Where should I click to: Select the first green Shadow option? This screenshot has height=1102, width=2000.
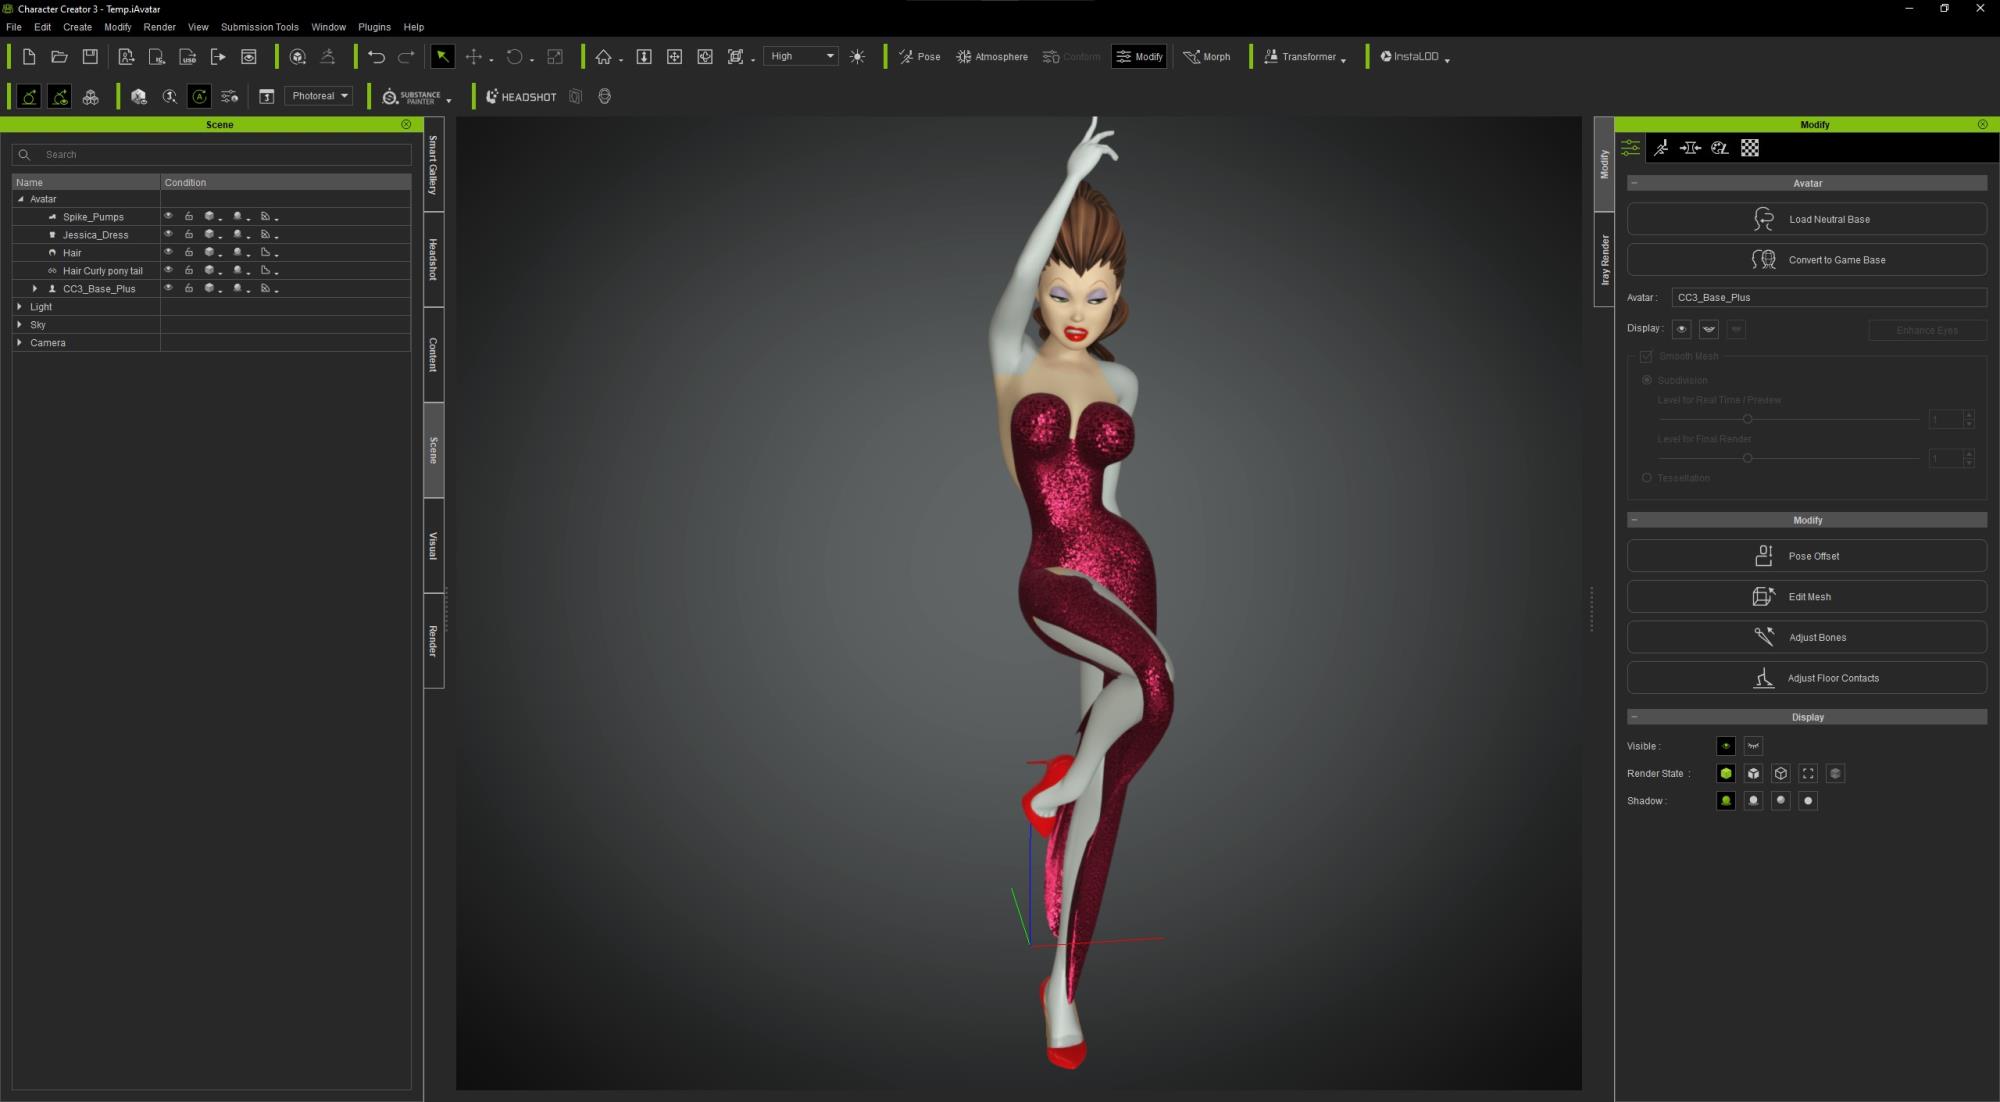pyautogui.click(x=1726, y=801)
